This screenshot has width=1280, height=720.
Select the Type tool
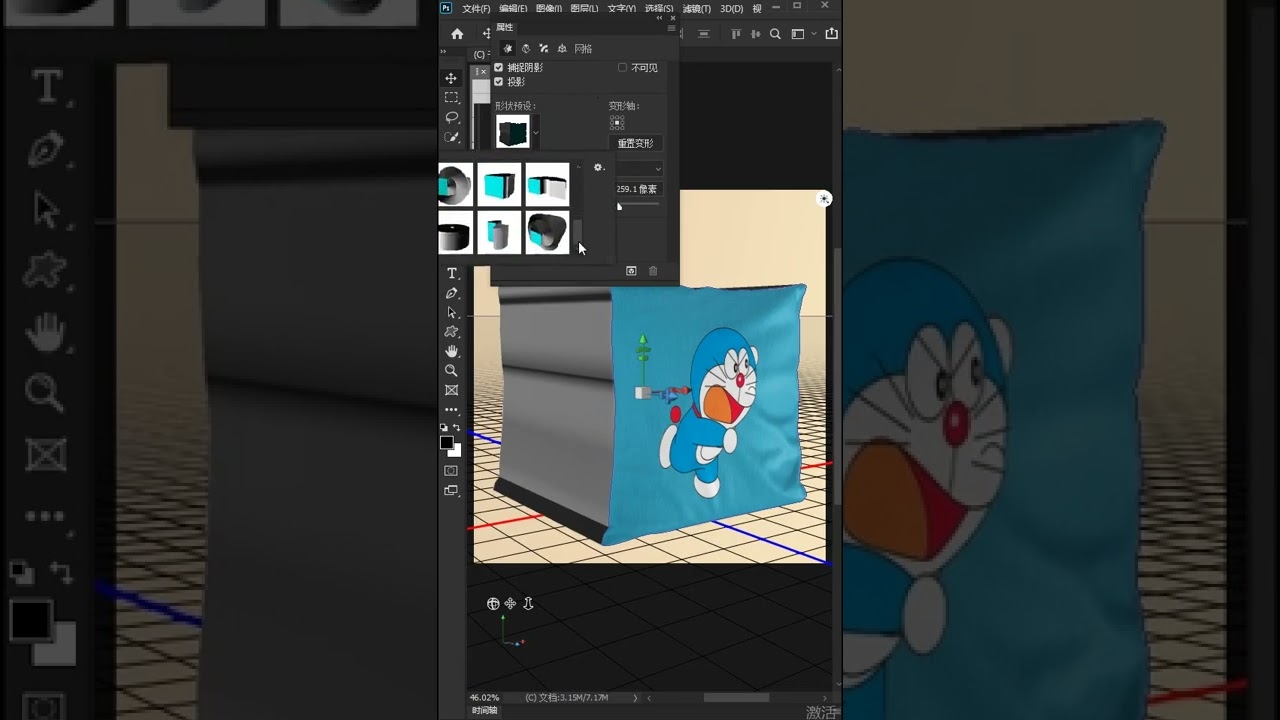click(x=452, y=274)
